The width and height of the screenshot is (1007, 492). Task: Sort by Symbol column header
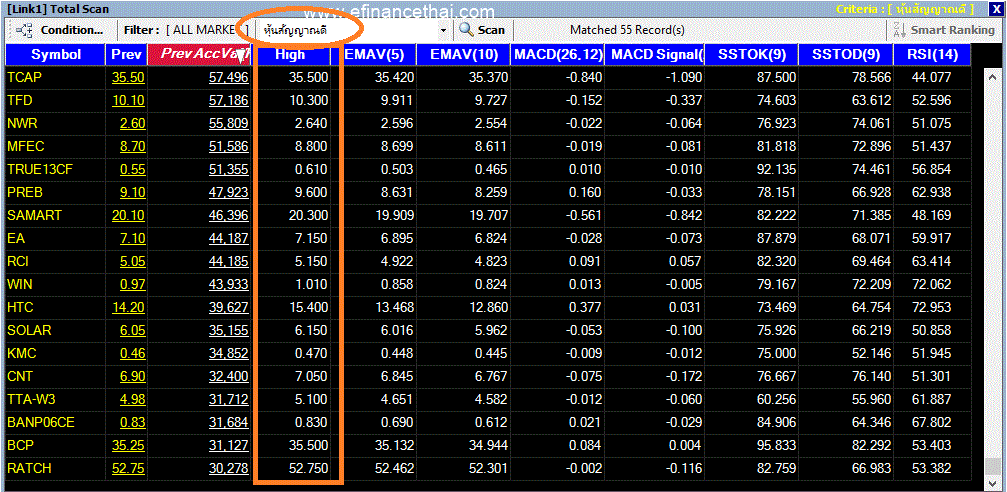click(56, 55)
